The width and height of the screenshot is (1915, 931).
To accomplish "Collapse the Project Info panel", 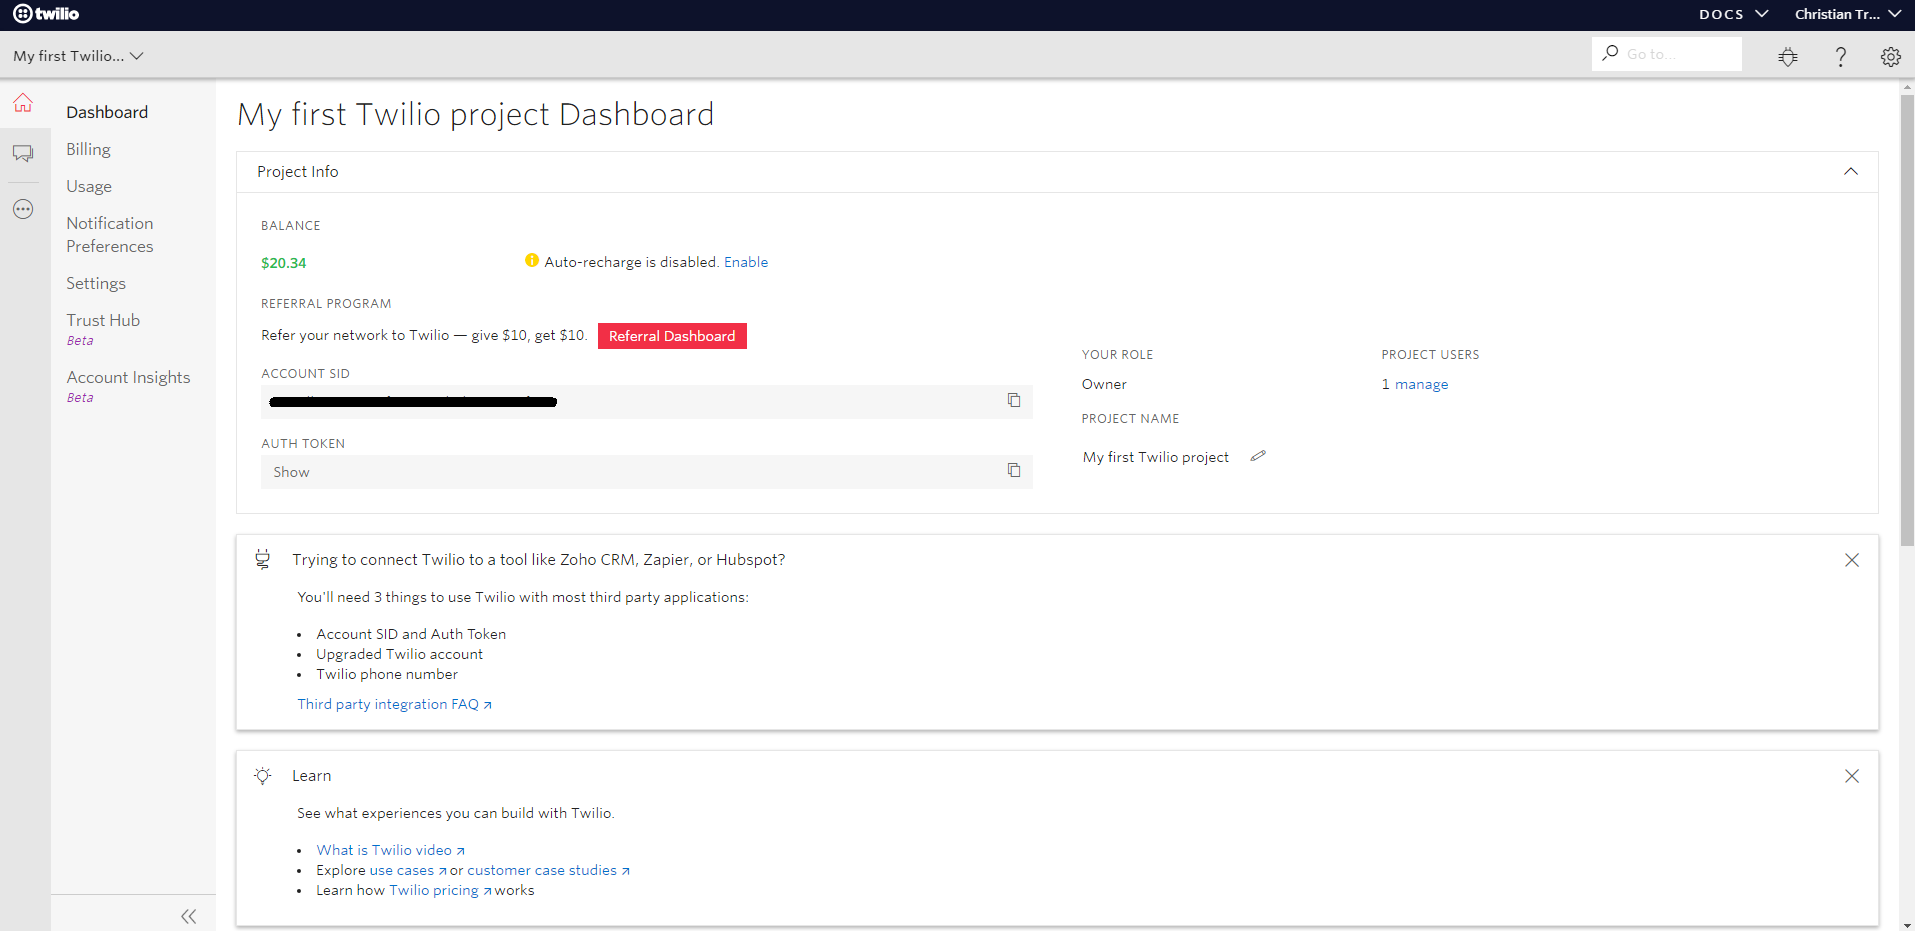I will coord(1851,172).
